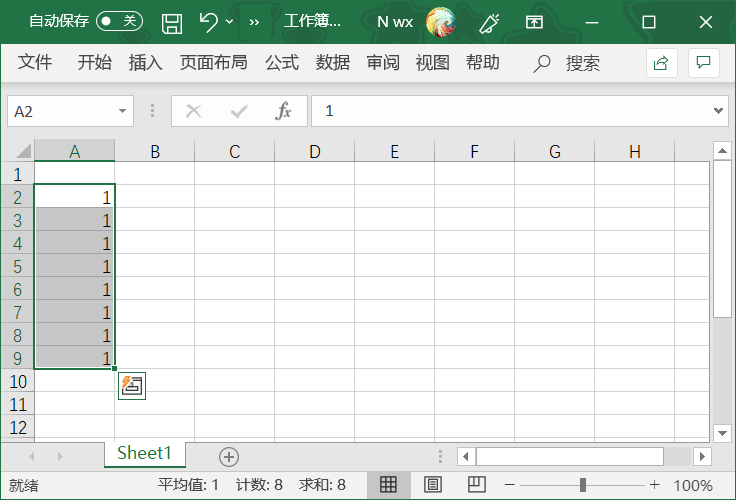The width and height of the screenshot is (736, 500).
Task: Open the 文件 menu tab
Action: (x=35, y=62)
